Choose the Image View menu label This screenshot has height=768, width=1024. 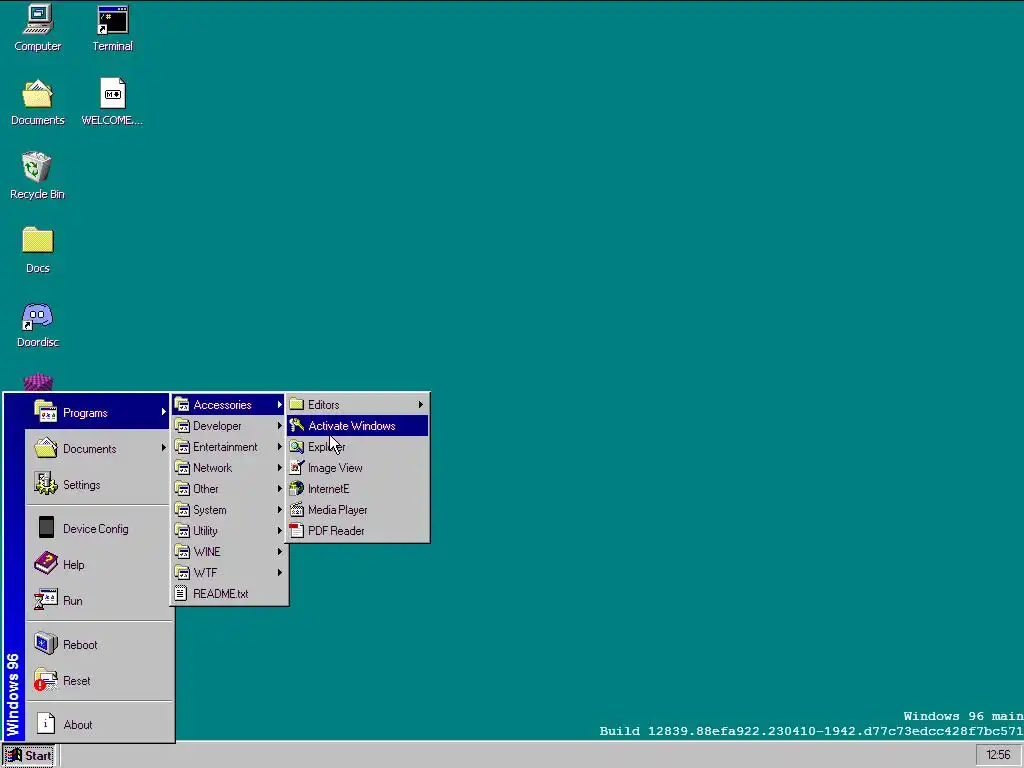click(335, 468)
